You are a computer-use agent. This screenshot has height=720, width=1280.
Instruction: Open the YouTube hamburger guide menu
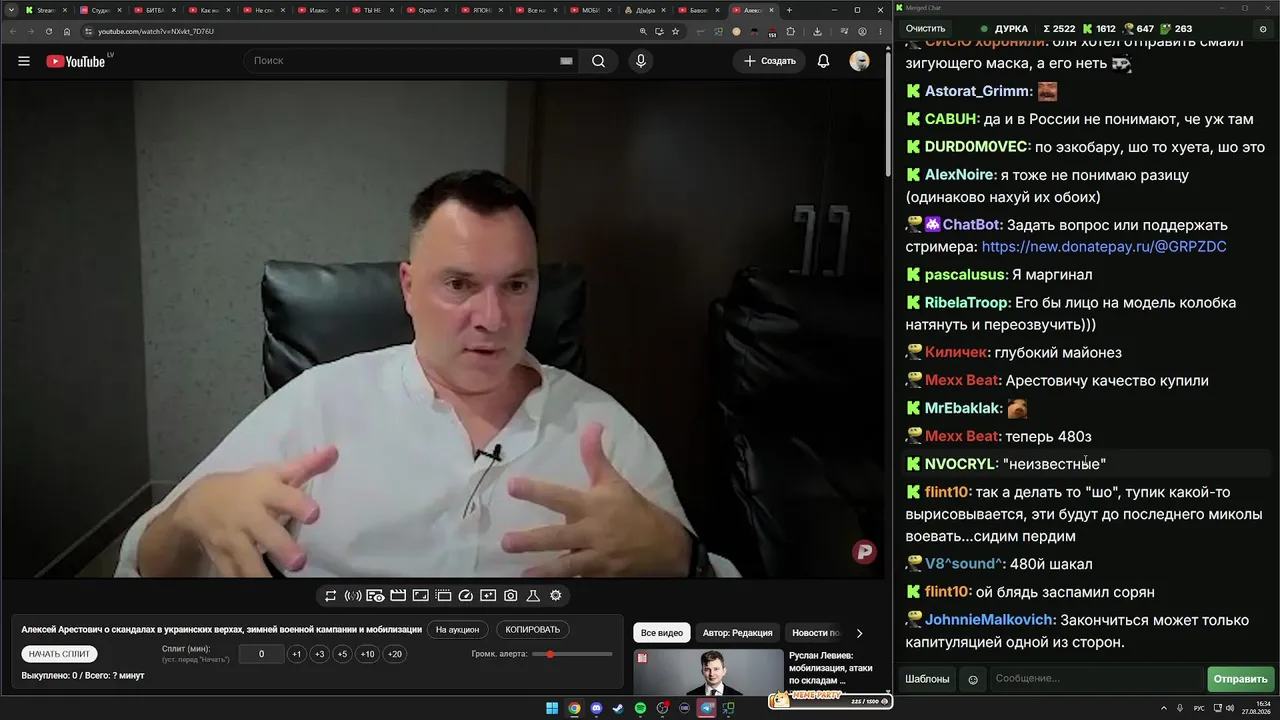coord(24,61)
